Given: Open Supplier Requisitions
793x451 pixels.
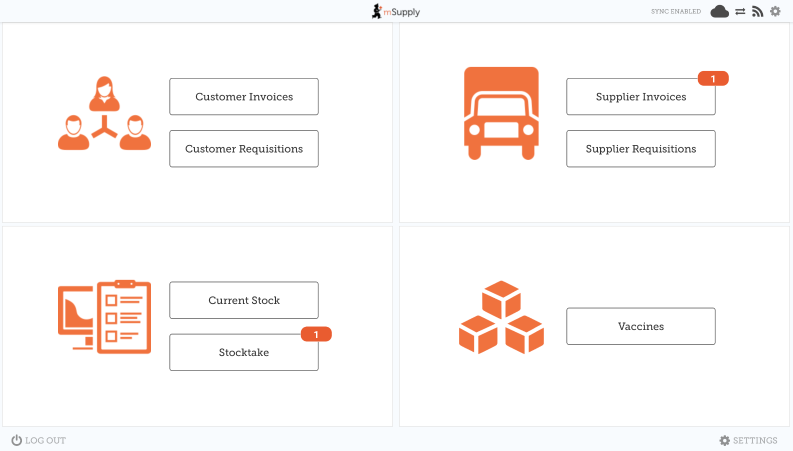Looking at the screenshot, I should [x=641, y=149].
